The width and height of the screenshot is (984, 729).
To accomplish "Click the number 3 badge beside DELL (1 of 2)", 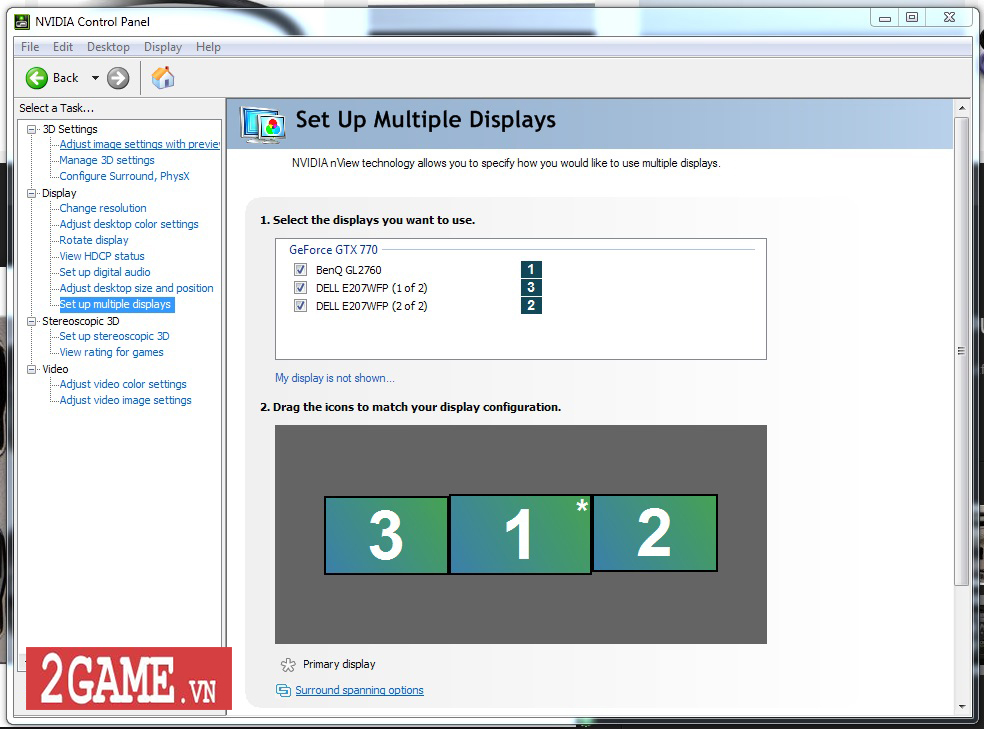I will click(x=531, y=287).
